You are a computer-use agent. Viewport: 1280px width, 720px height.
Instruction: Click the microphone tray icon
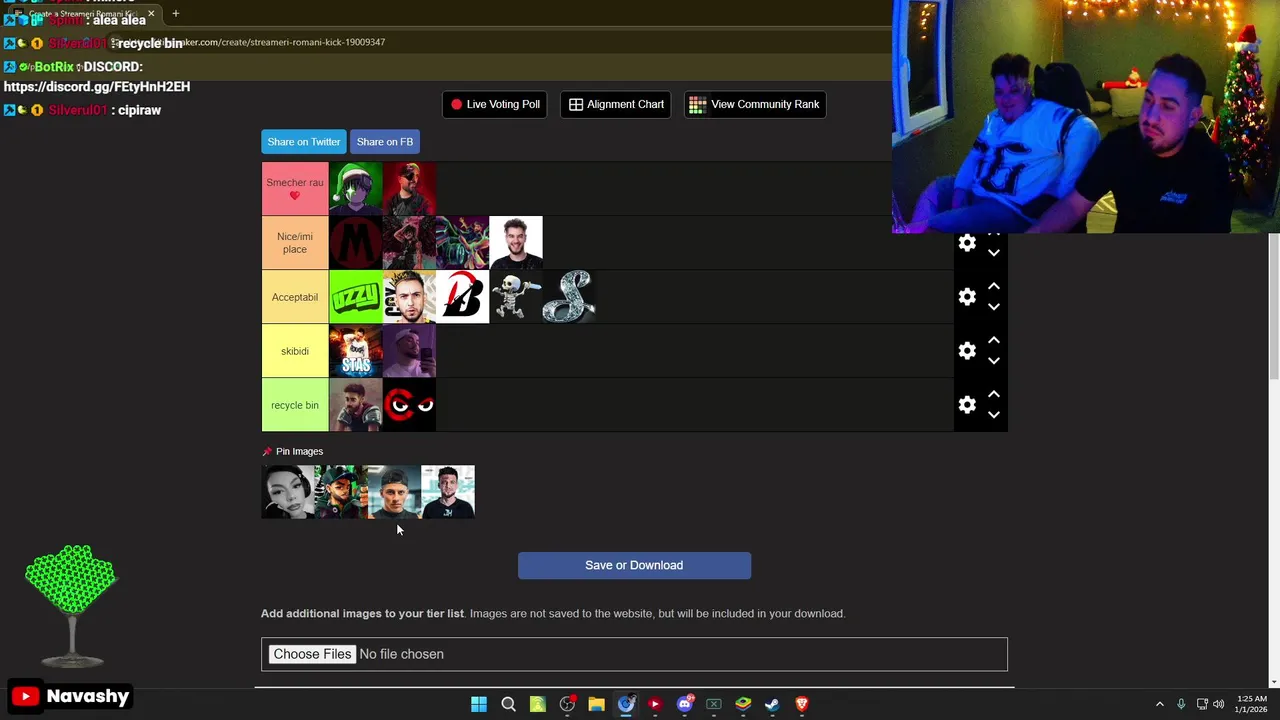(x=1181, y=704)
